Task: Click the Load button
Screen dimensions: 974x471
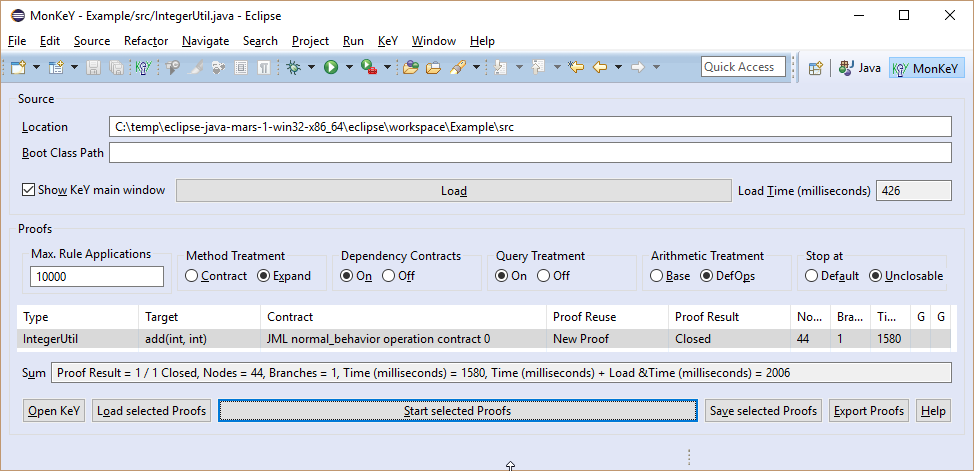Action: coord(453,191)
